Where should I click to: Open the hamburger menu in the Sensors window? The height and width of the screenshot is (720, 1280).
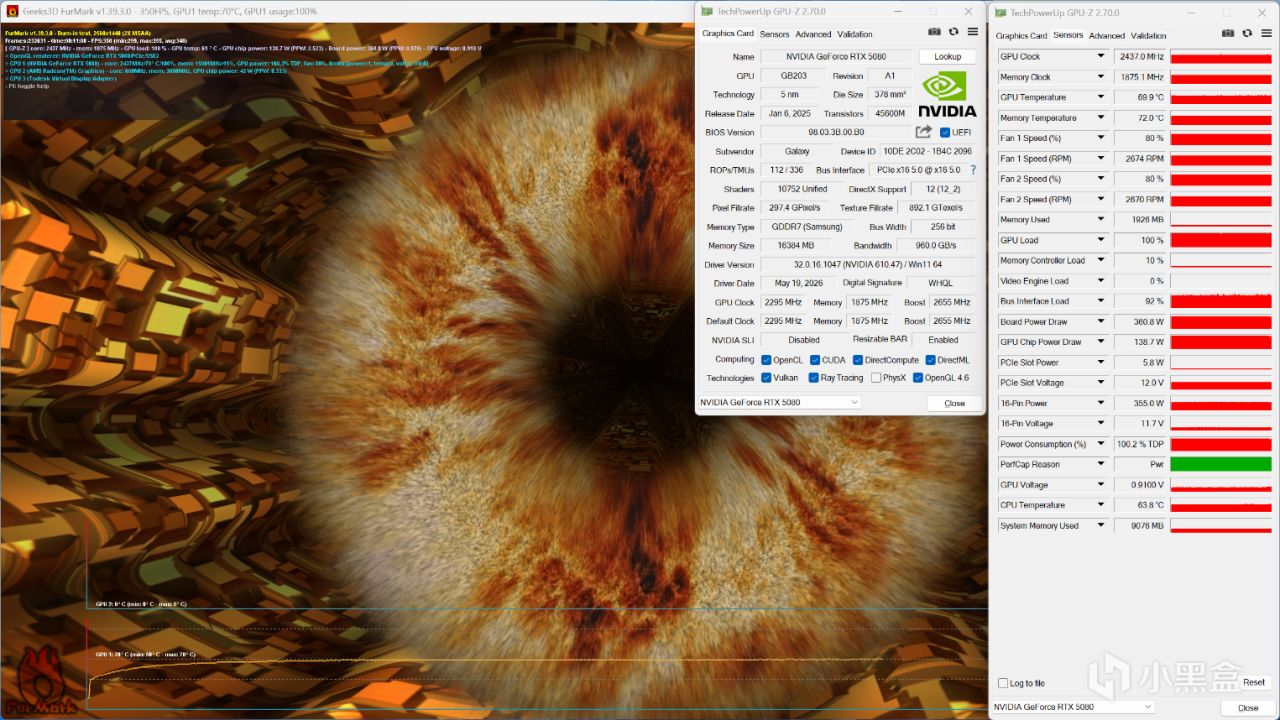[1266, 34]
